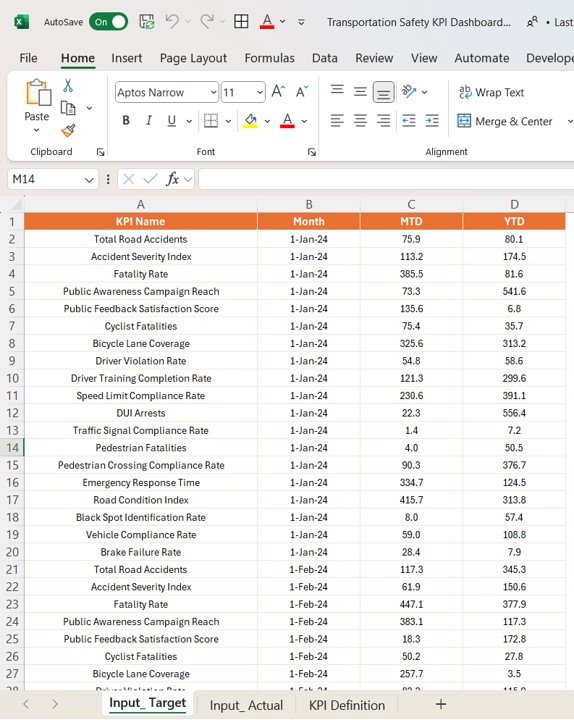
Task: Click the Name Box showing M14
Action: [x=45, y=179]
